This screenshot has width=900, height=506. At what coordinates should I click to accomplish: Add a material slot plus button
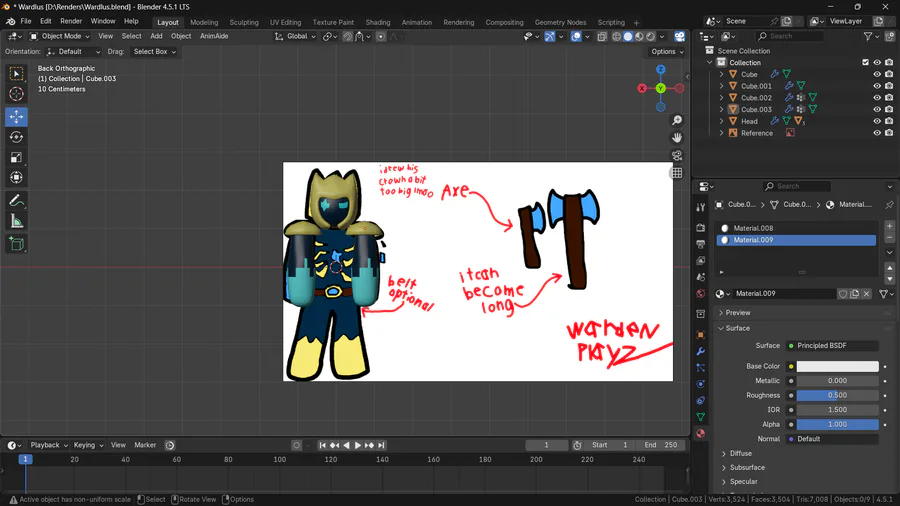point(889,226)
